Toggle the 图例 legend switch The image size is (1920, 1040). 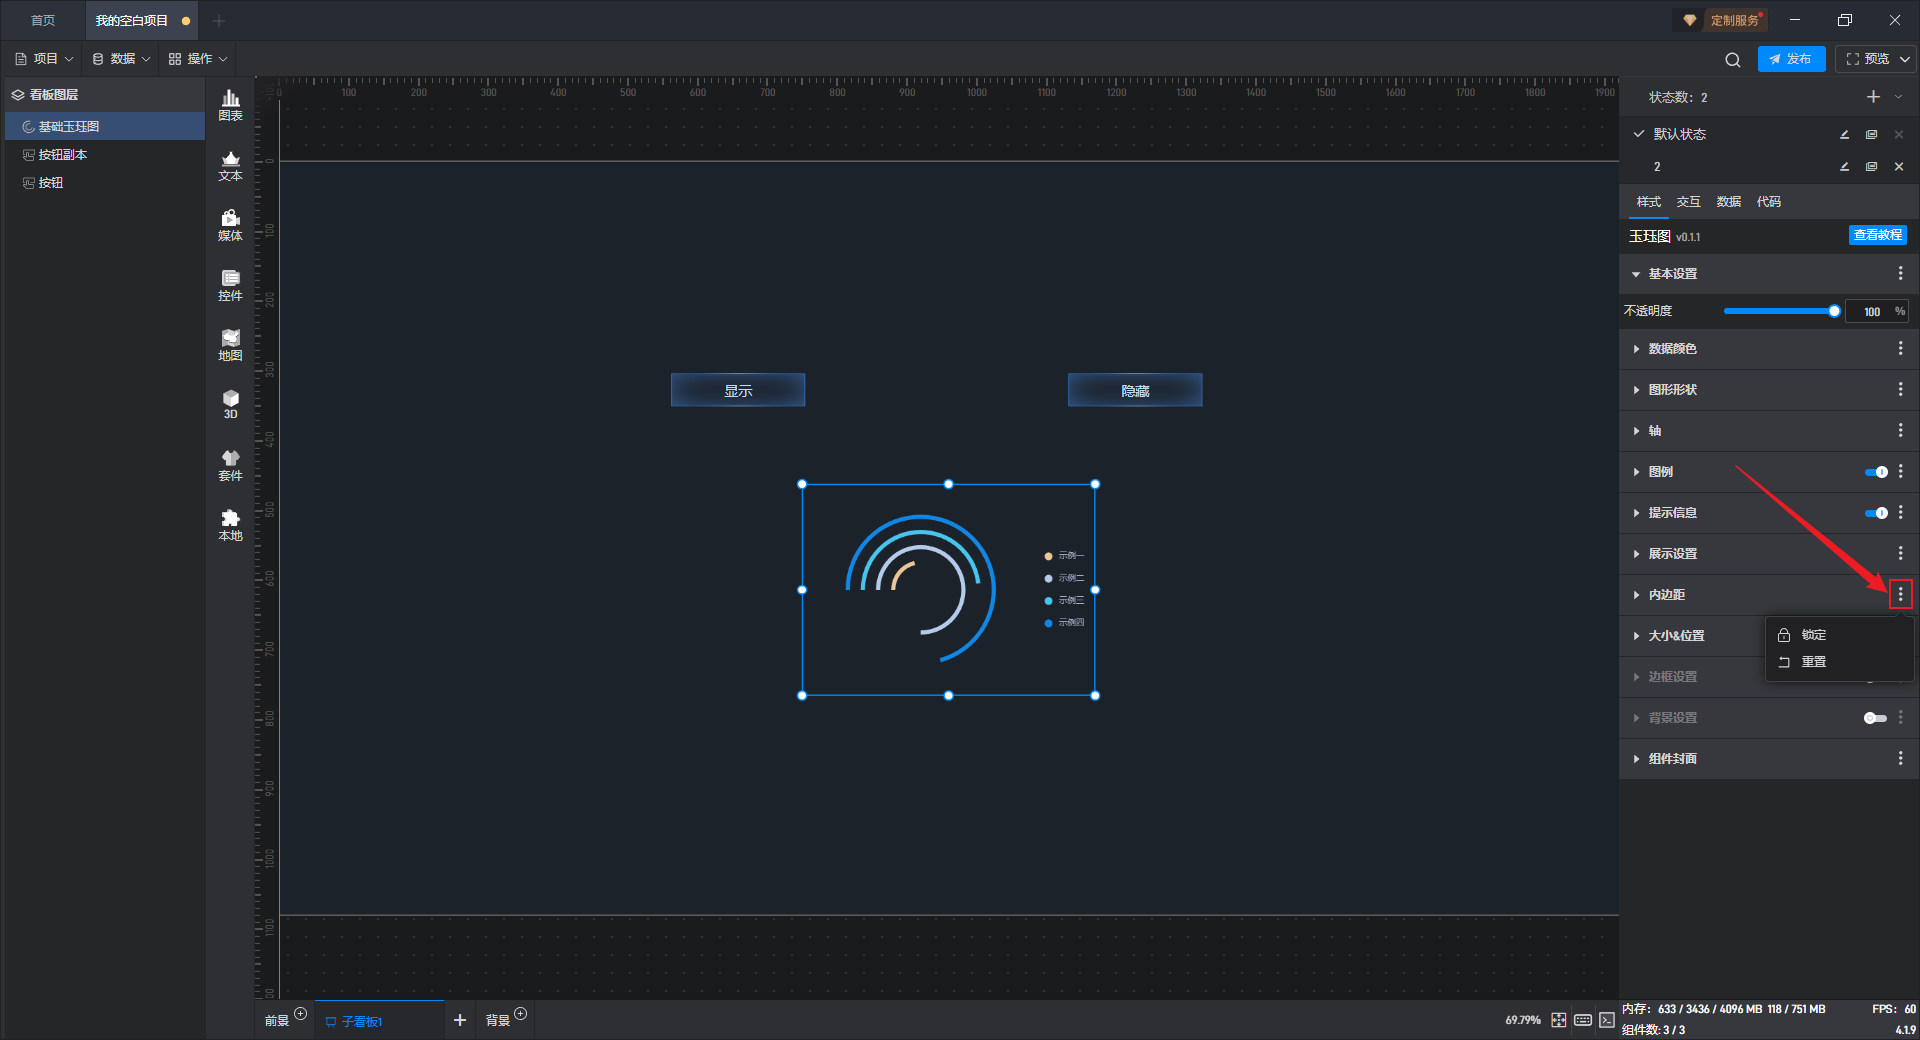(1876, 472)
